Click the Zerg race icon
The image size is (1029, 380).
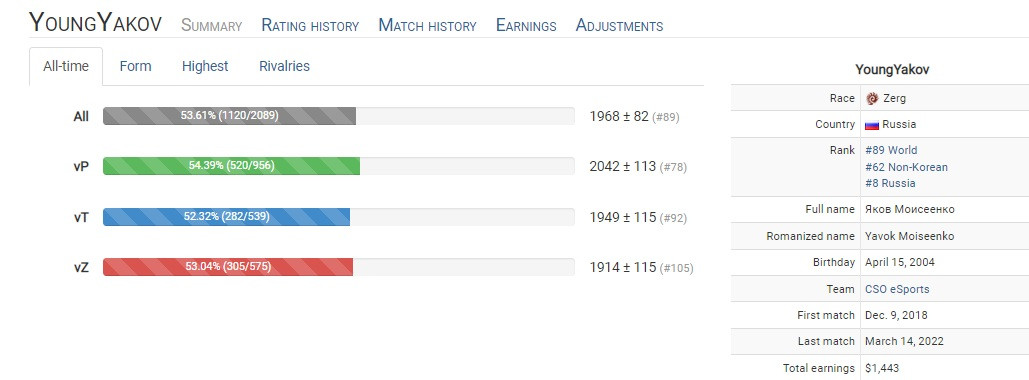pos(872,98)
